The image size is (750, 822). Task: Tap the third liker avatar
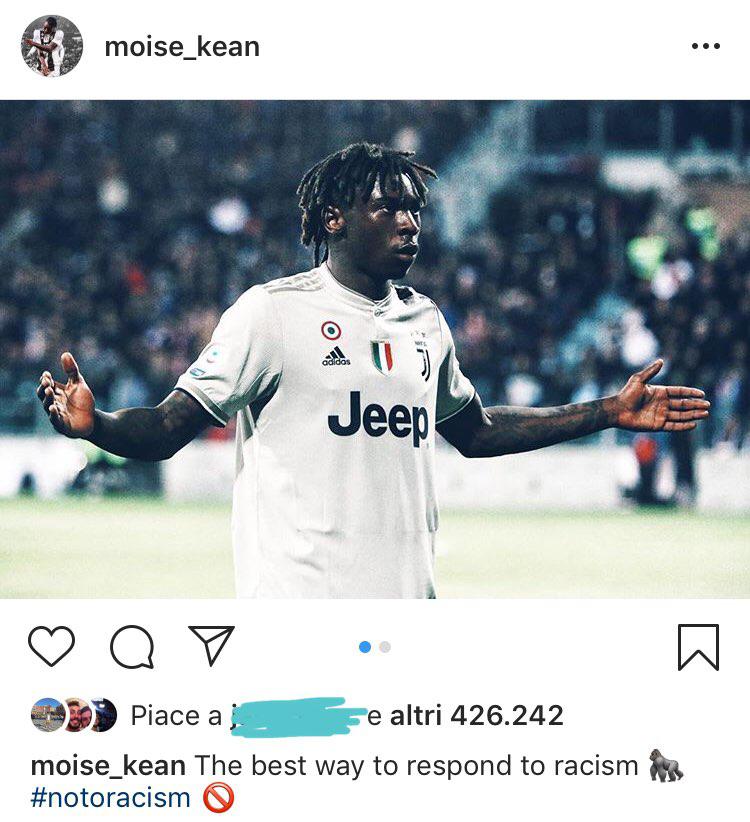coord(104,715)
